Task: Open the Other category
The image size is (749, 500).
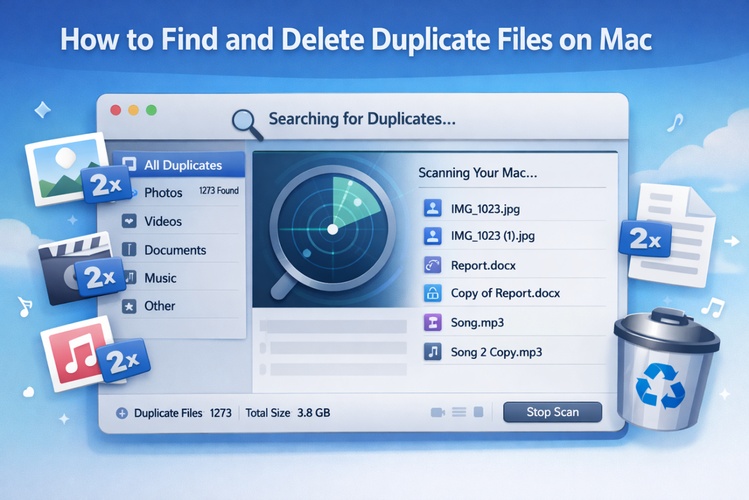Action: 179,306
